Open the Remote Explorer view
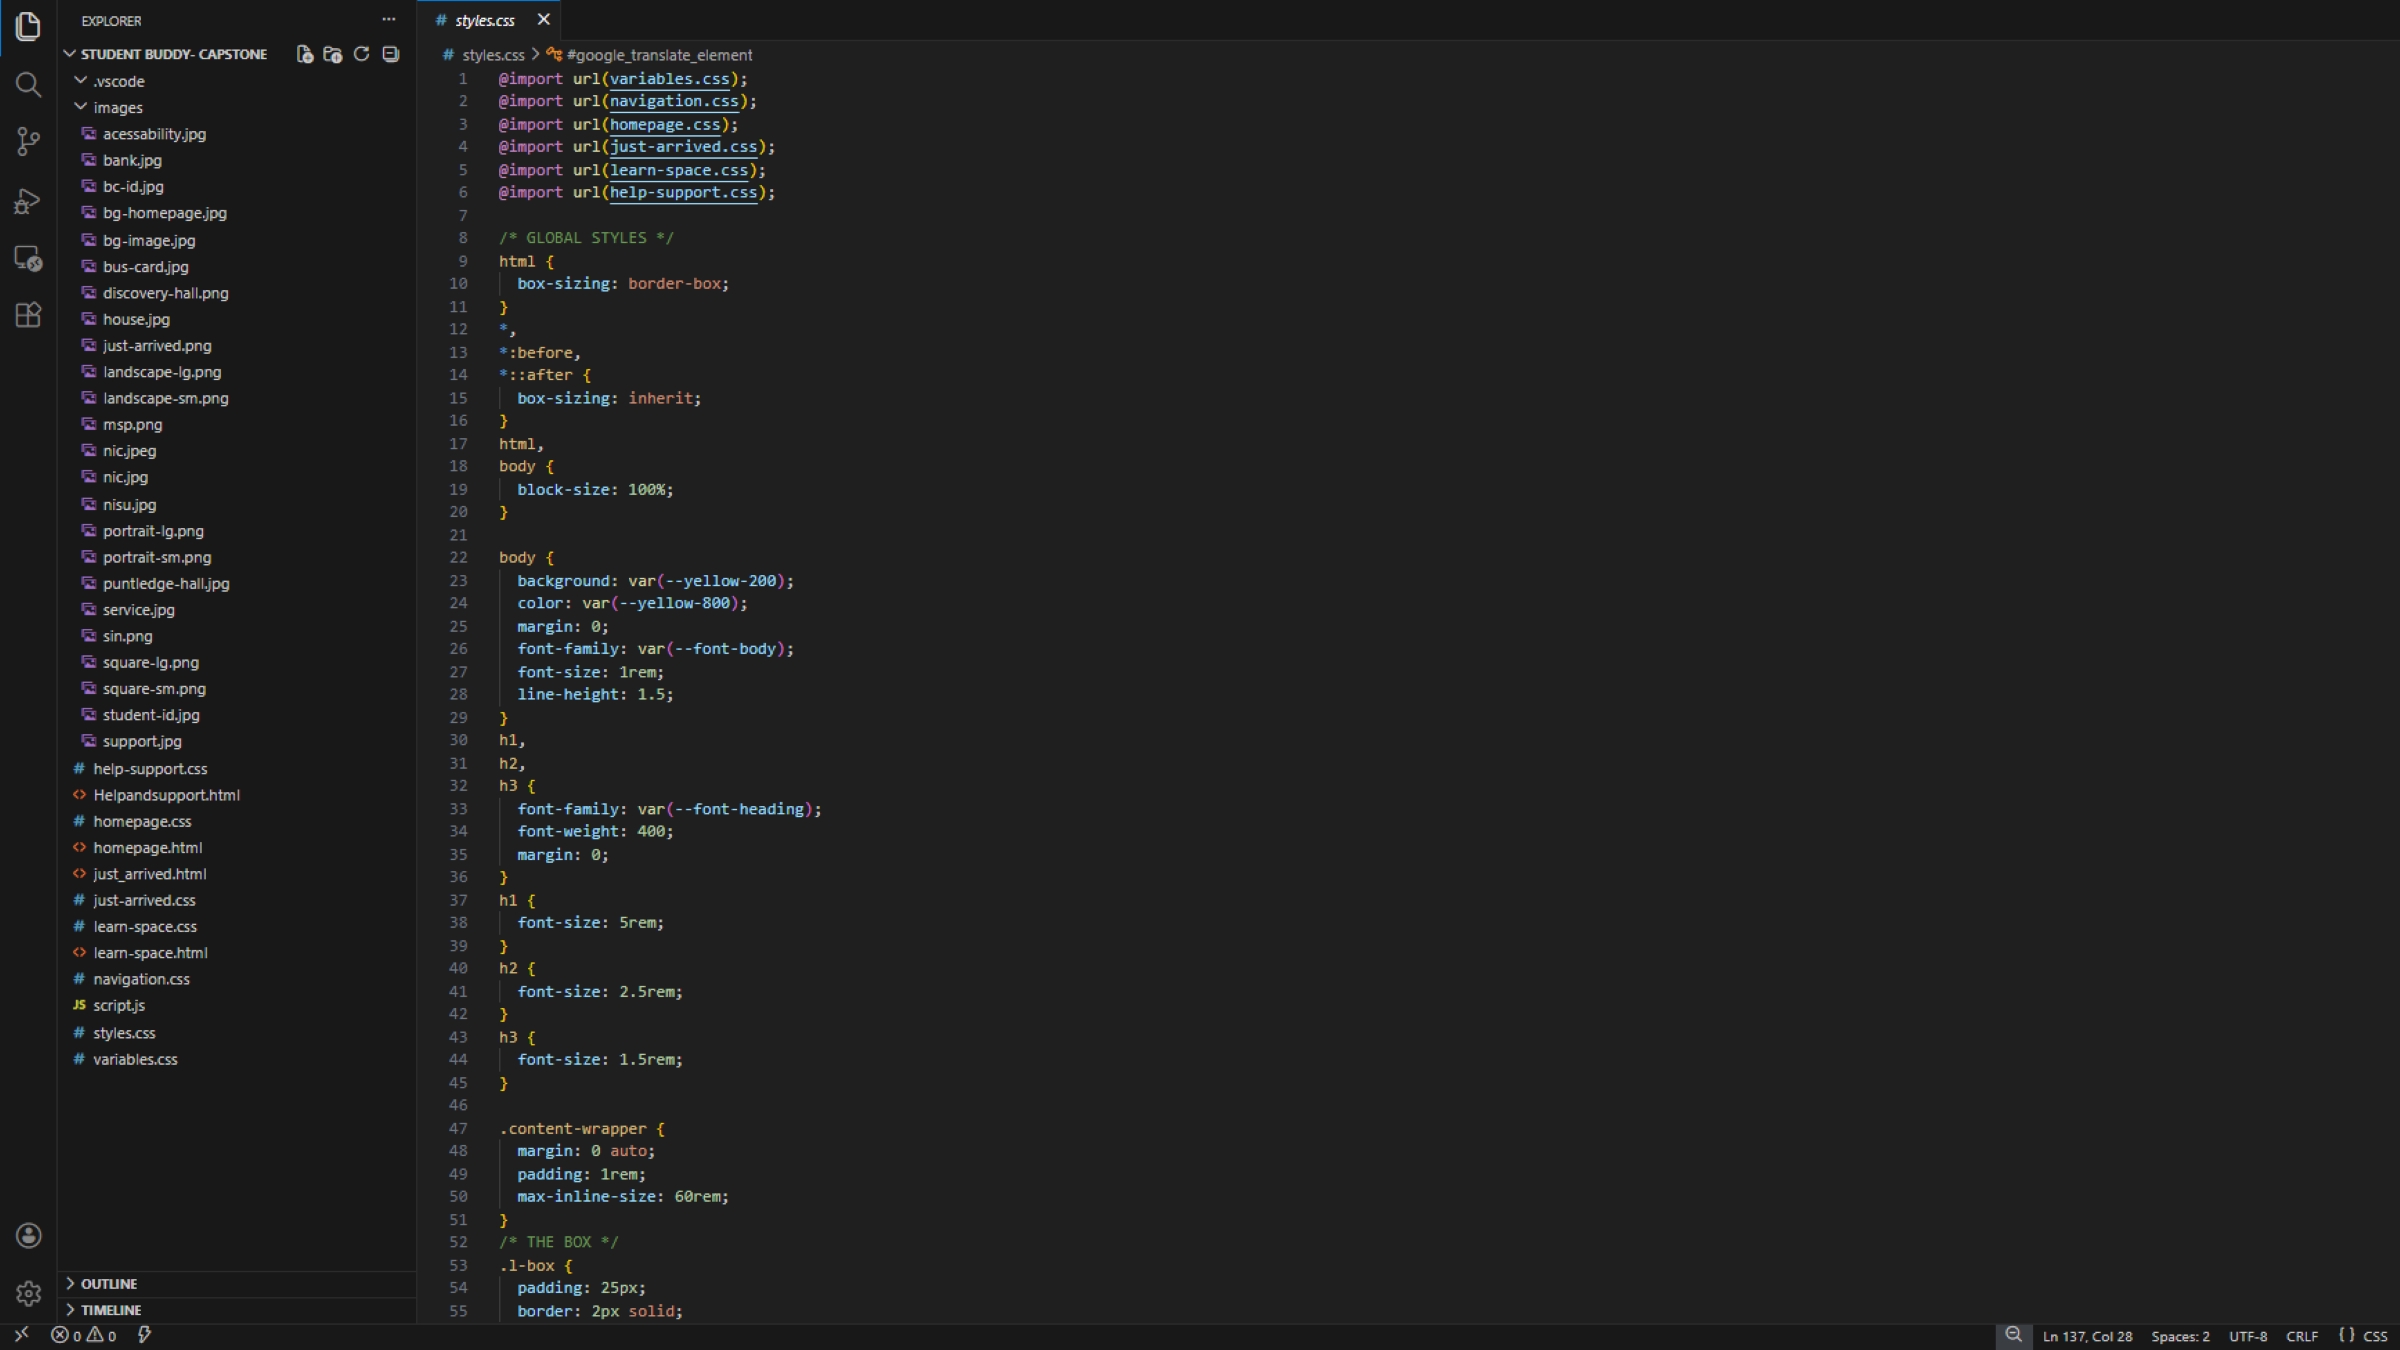 click(28, 259)
